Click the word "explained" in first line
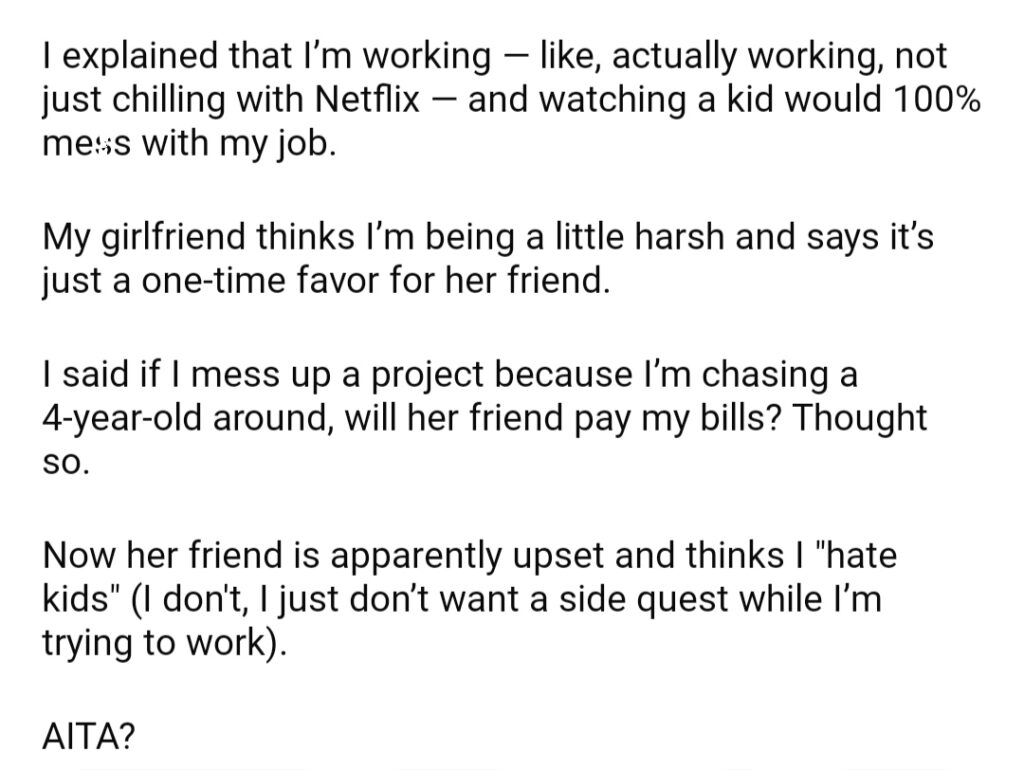This screenshot has width=1024, height=770. coord(140,56)
